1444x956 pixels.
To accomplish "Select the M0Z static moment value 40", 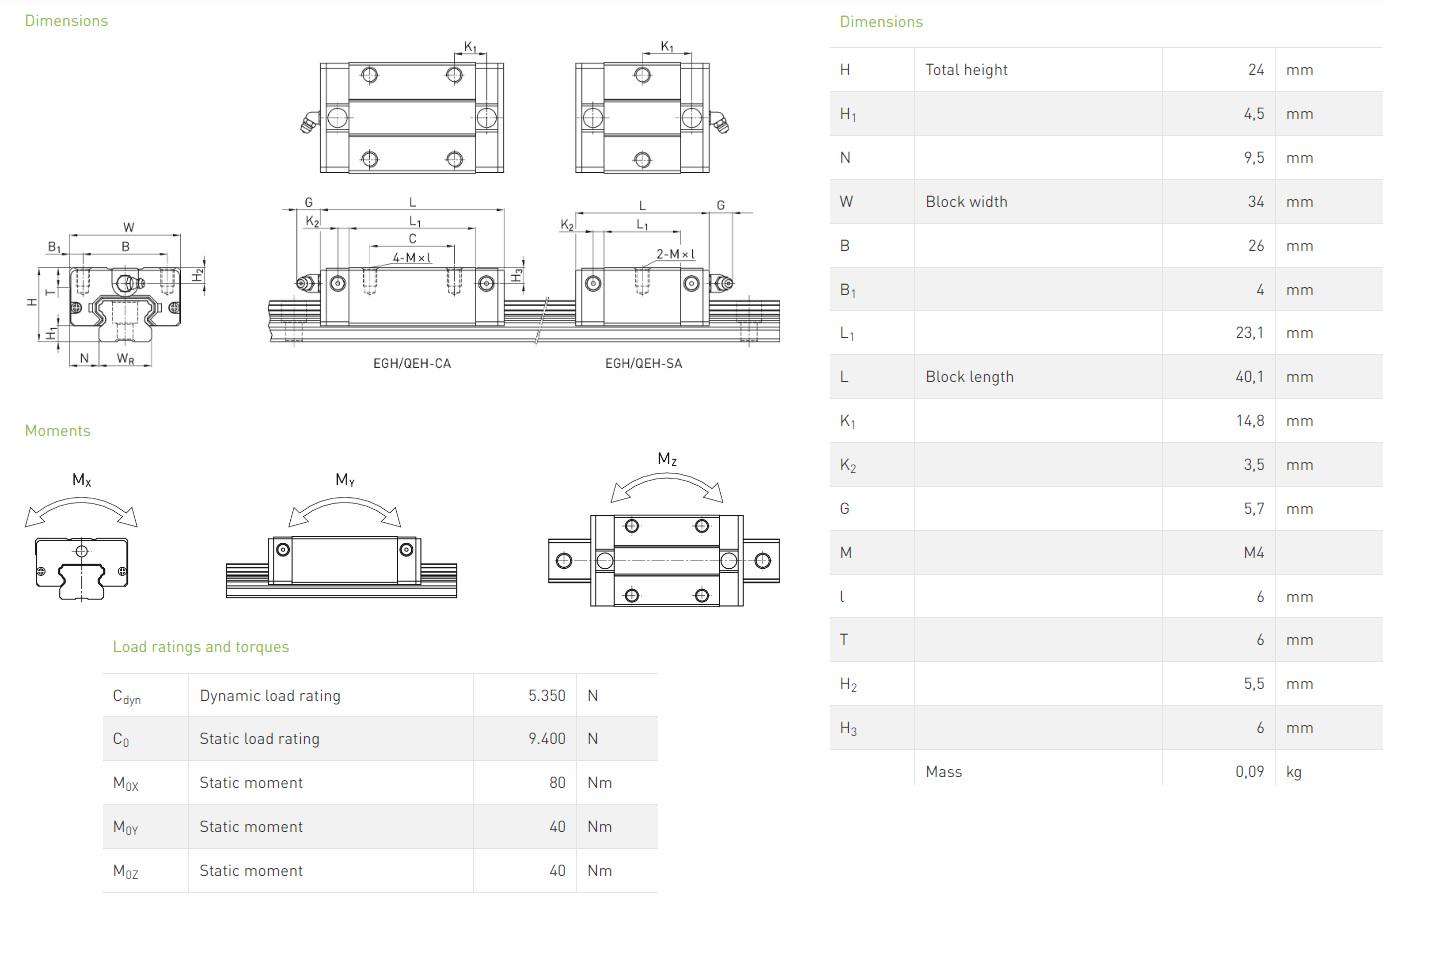I will (557, 871).
